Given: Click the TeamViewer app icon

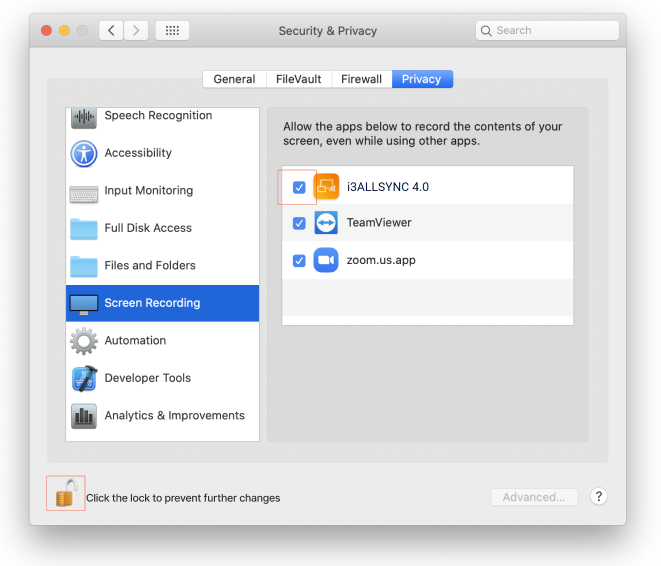Looking at the screenshot, I should pos(326,223).
